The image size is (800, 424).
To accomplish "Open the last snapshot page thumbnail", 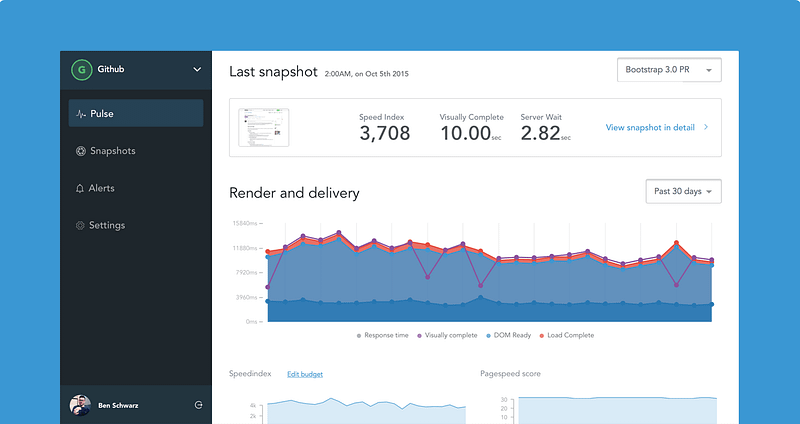I will [264, 128].
